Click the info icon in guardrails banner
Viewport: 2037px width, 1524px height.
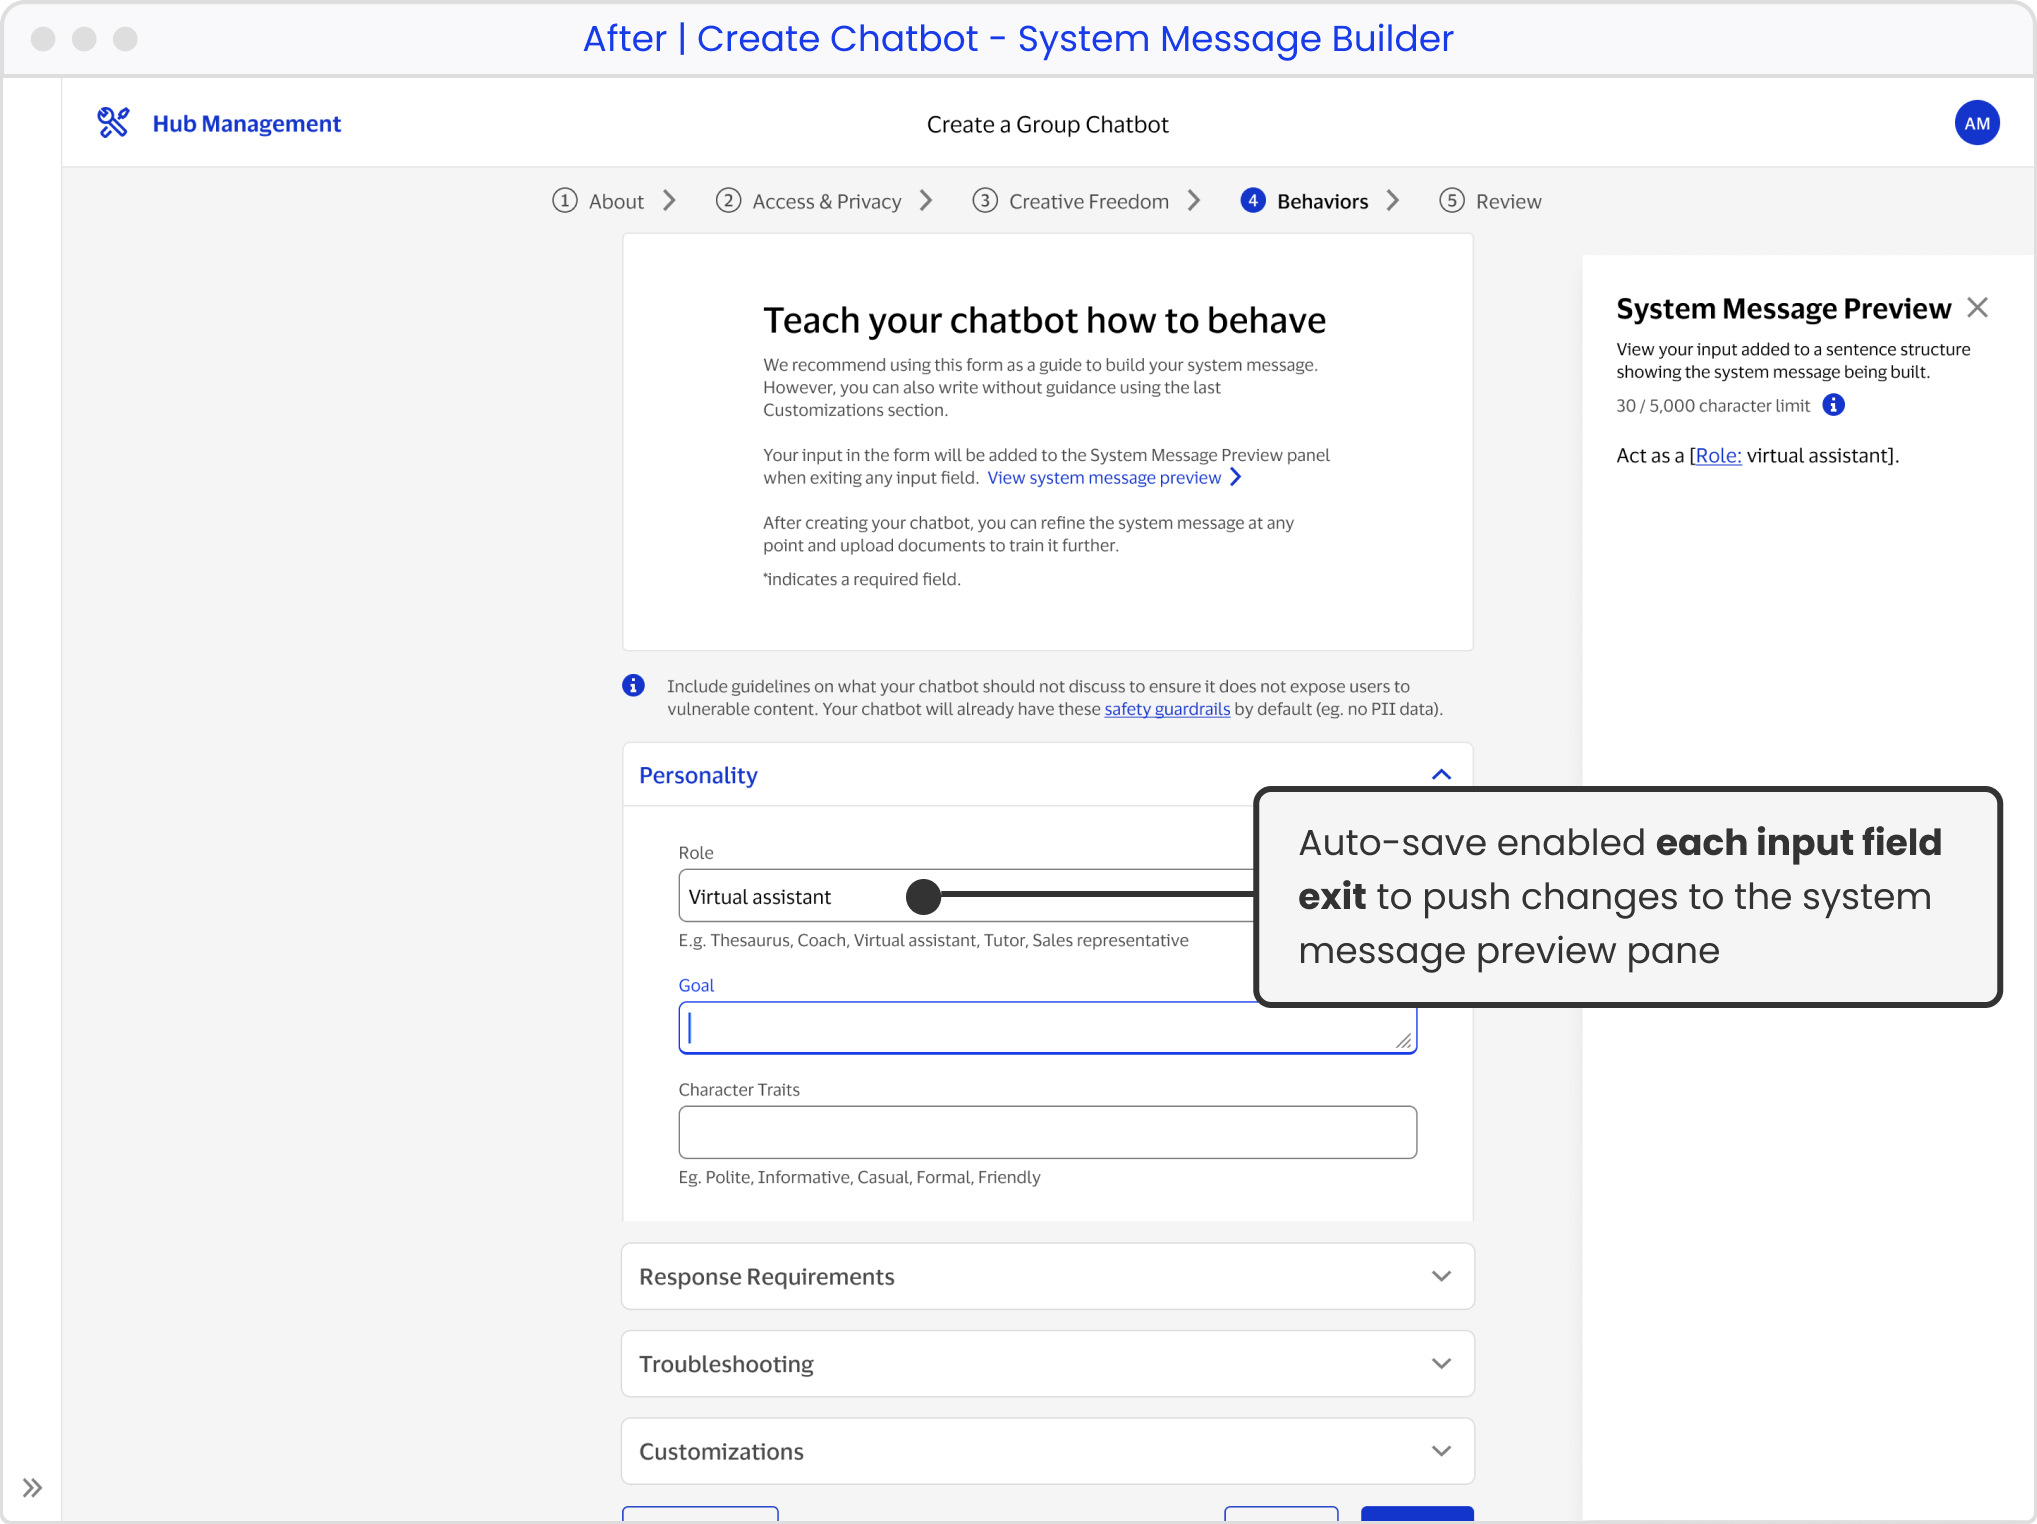(x=633, y=685)
